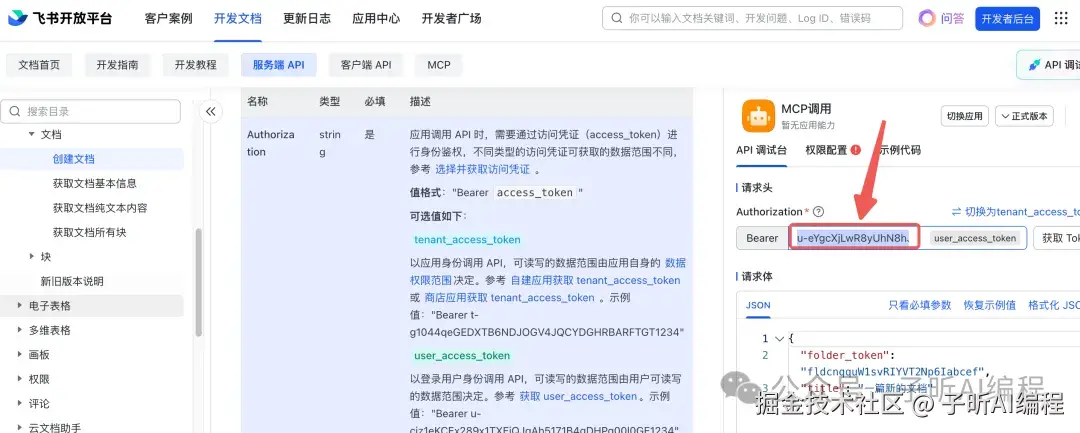Open 开发文档 in the top navigation
The width and height of the screenshot is (1080, 433).
238,19
